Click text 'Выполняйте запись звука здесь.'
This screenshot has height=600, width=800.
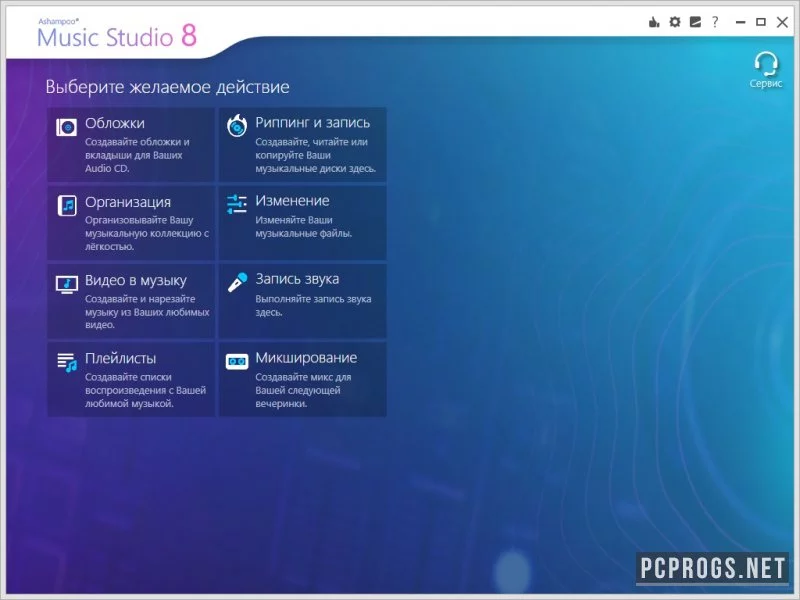tap(313, 306)
